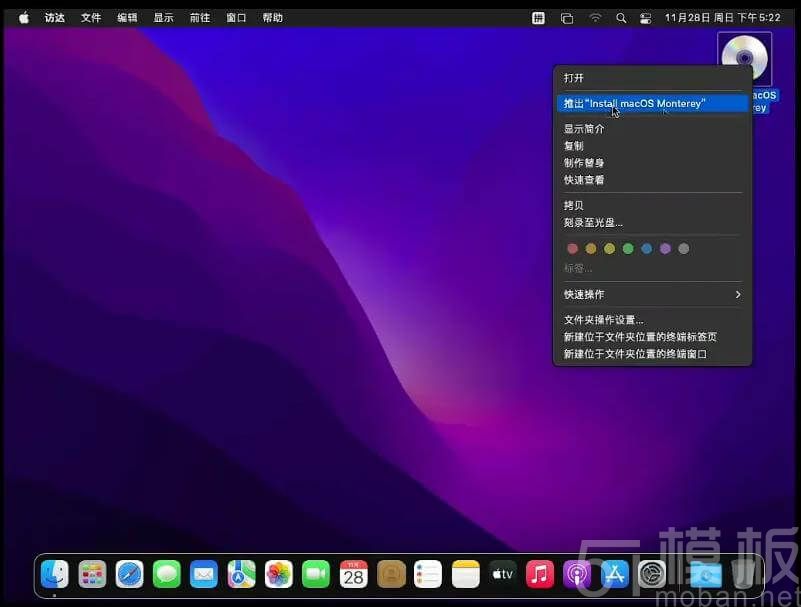Open the Notes app in the Dock

[x=465, y=574]
